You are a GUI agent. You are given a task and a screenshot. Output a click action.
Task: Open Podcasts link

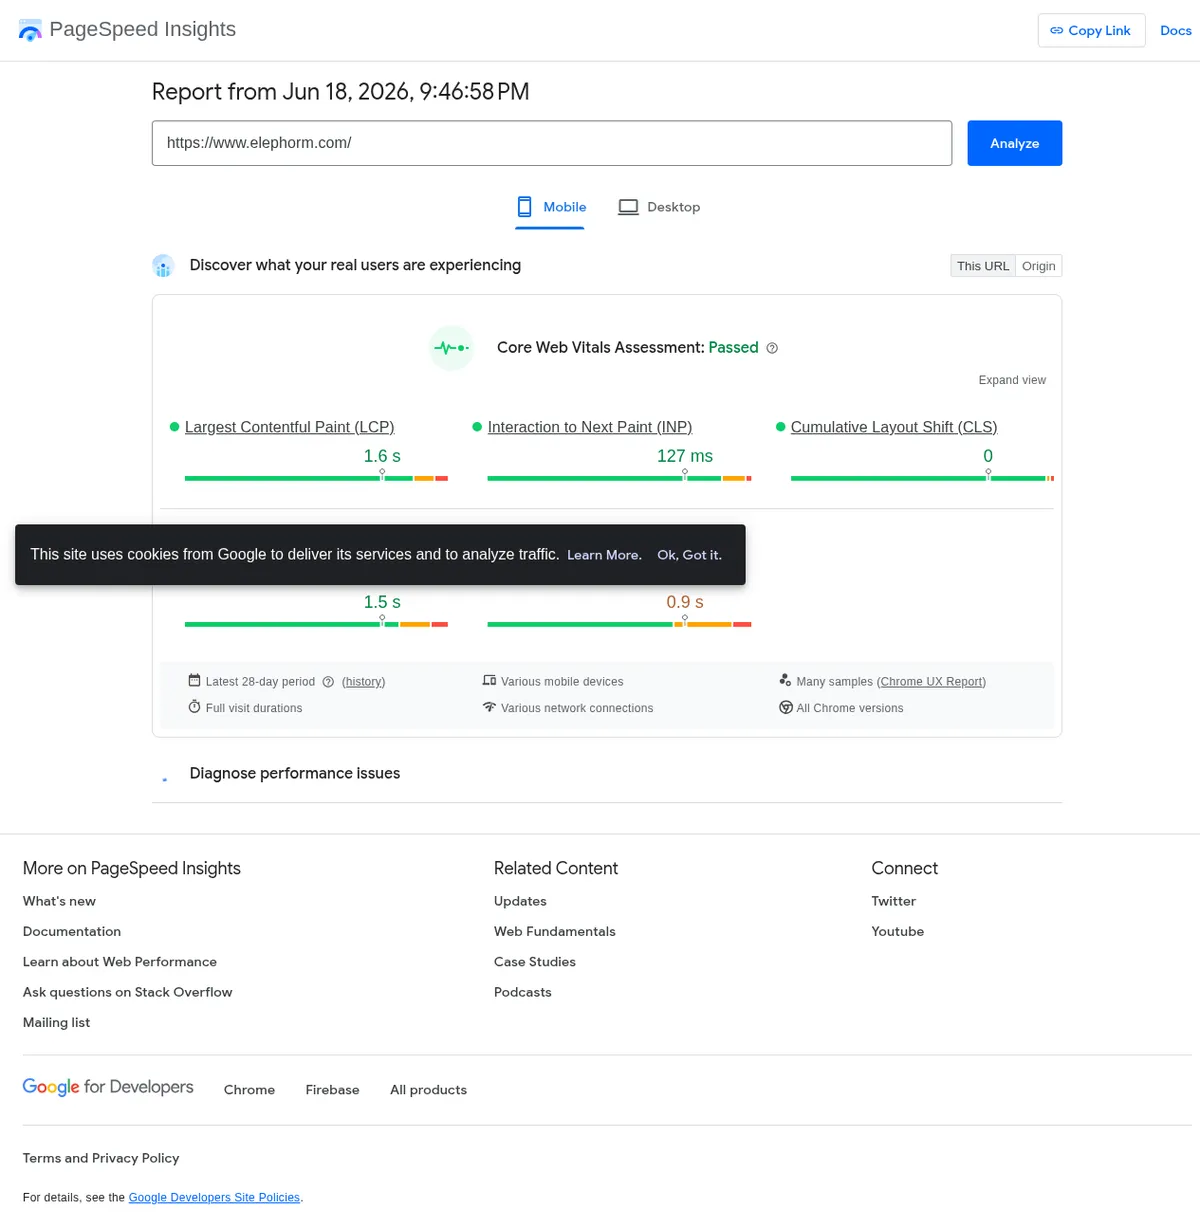523,992
